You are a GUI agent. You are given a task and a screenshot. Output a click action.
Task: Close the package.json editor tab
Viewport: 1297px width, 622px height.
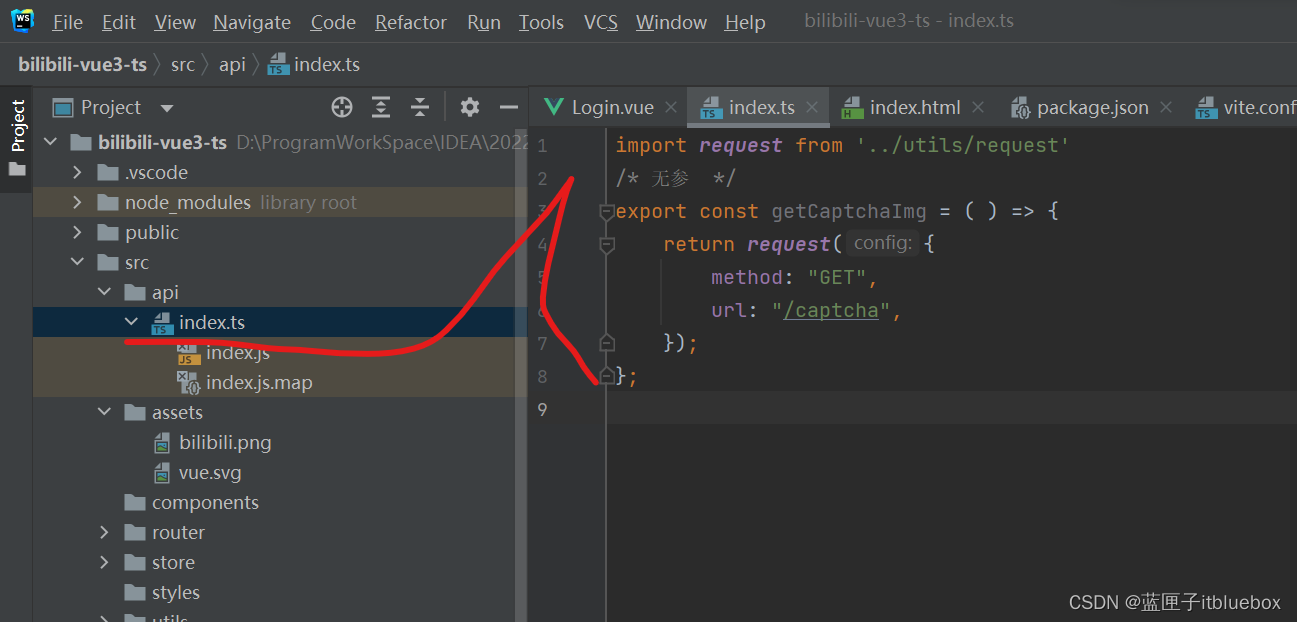point(1166,107)
